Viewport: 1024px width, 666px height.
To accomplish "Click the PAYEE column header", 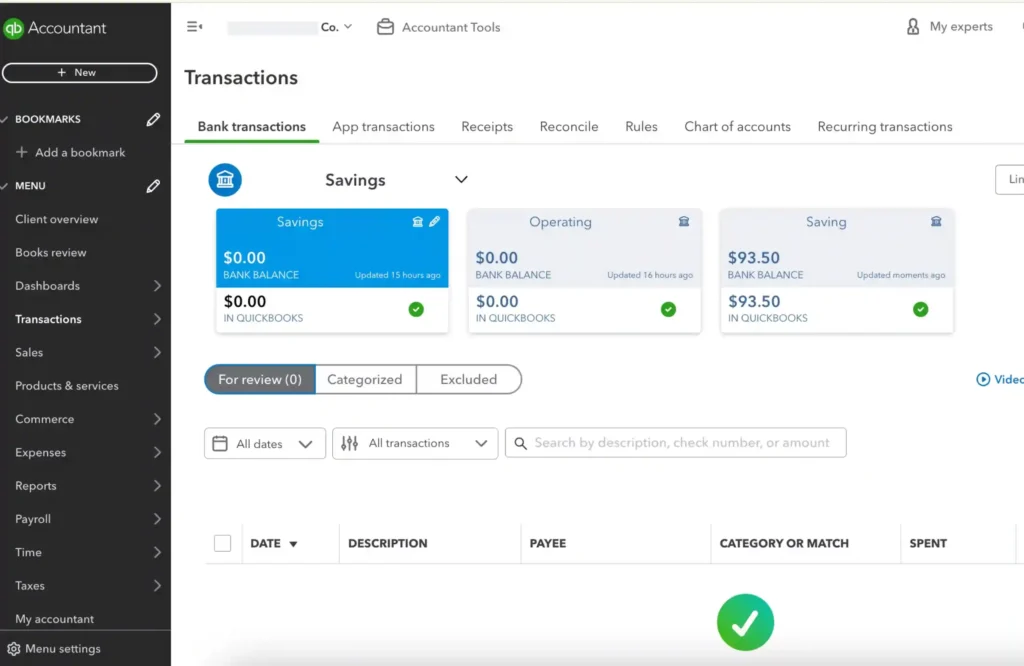I will [548, 543].
